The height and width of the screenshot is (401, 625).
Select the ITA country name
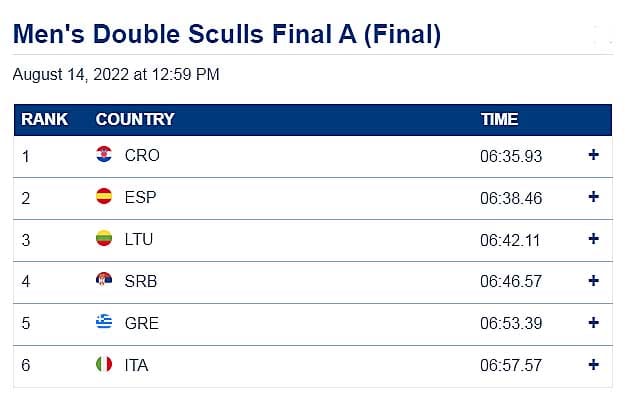click(137, 365)
